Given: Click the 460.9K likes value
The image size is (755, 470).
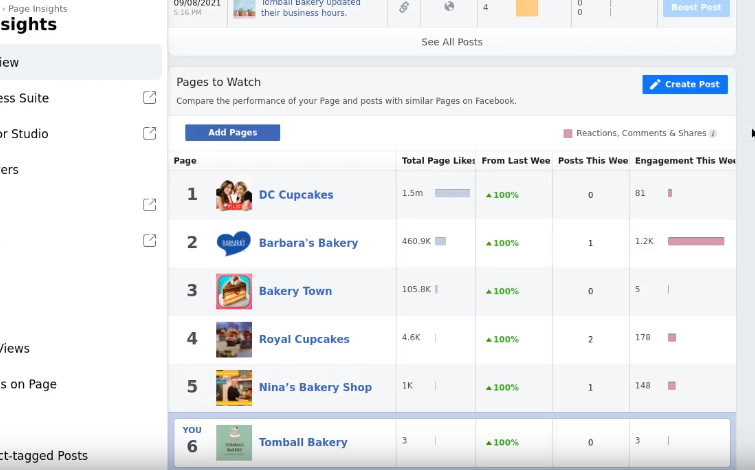Looking at the screenshot, I should [416, 241].
